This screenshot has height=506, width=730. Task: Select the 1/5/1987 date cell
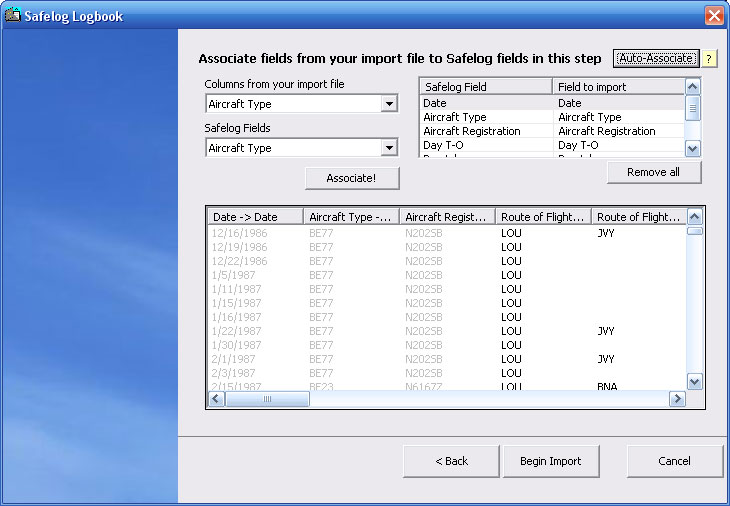(233, 275)
